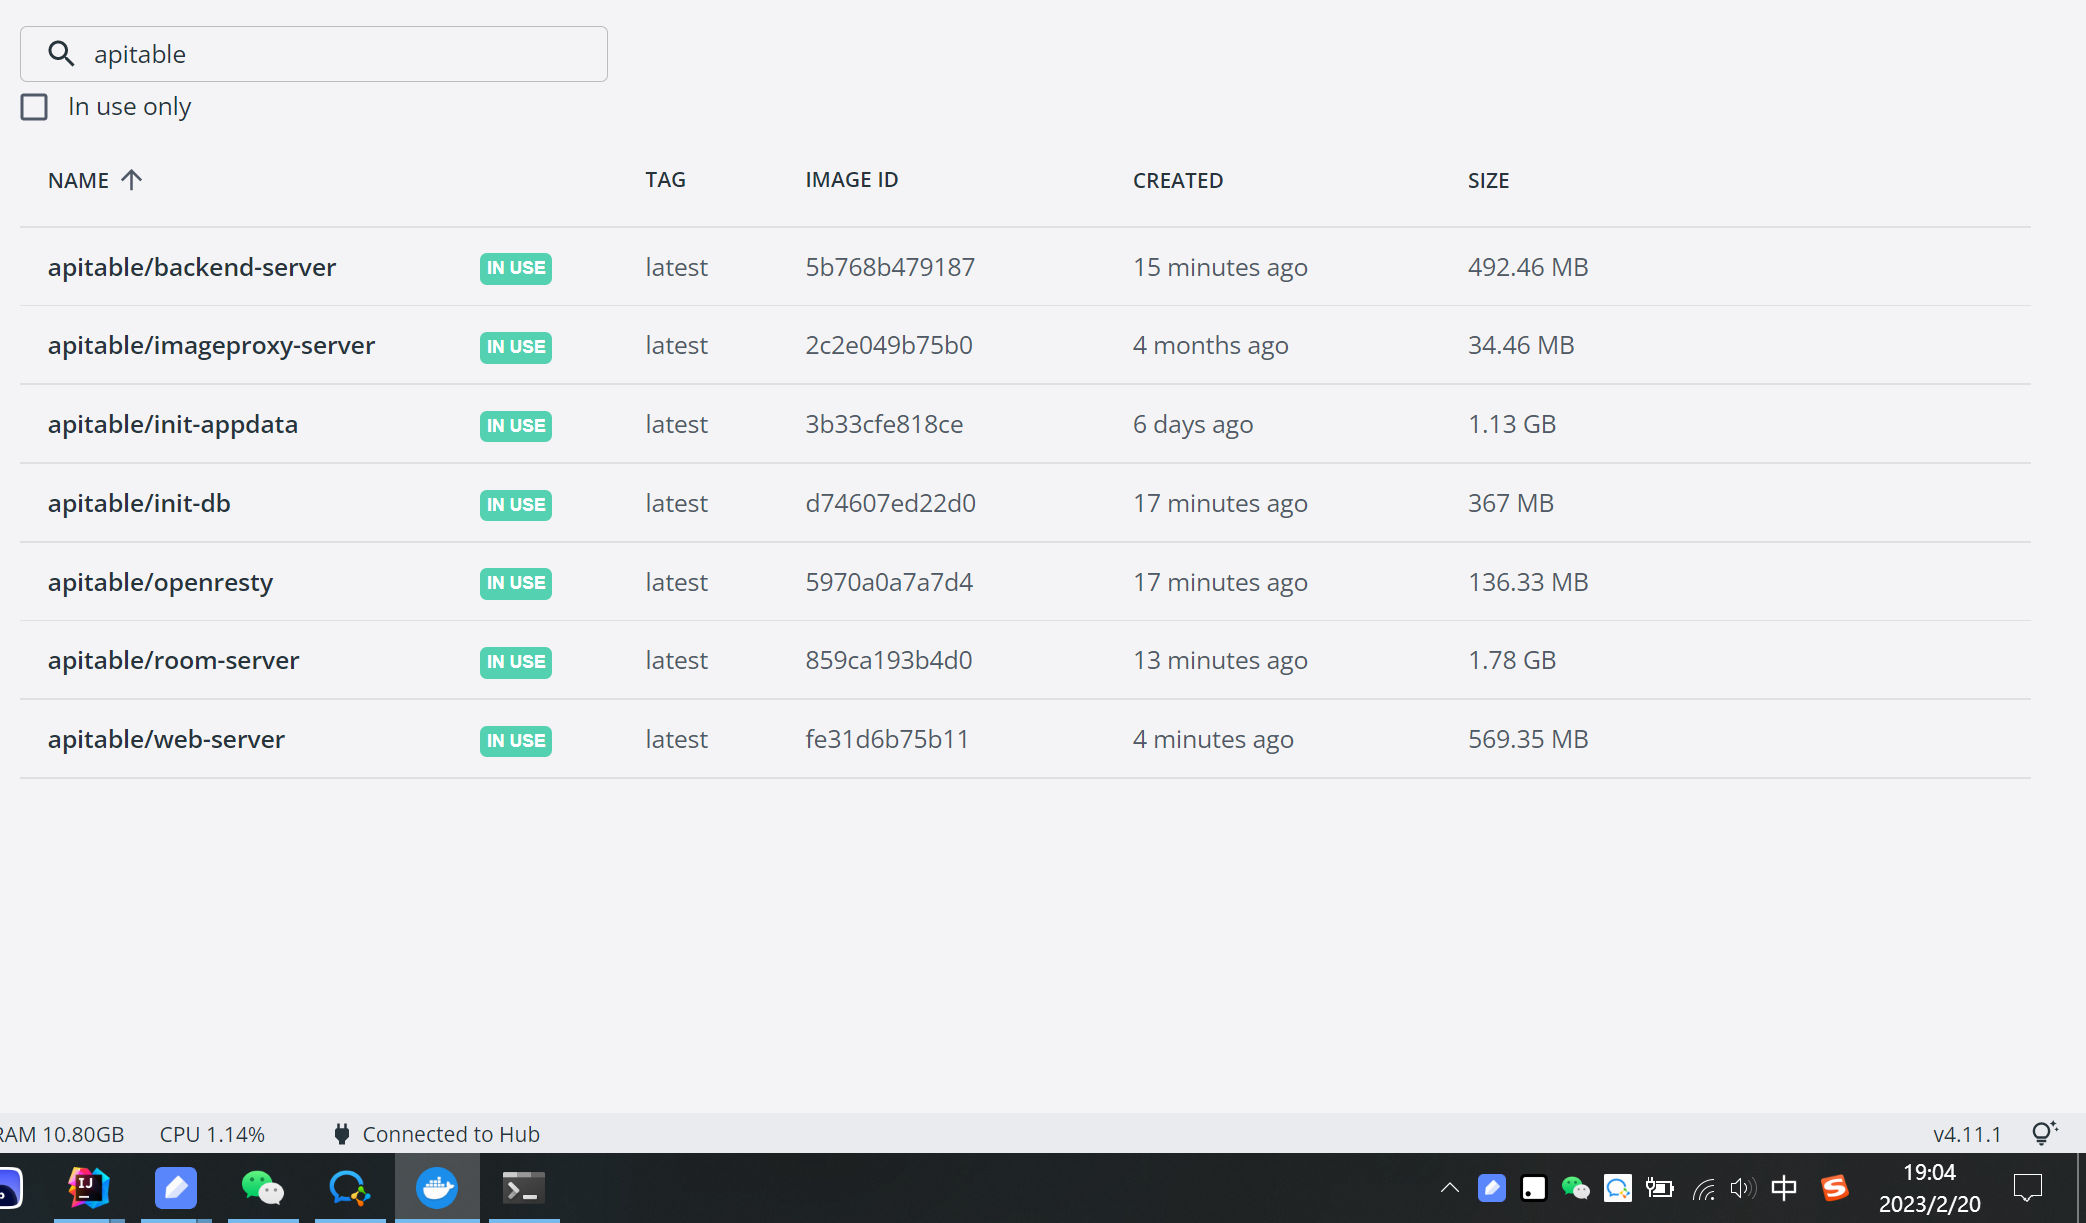Image resolution: width=2086 pixels, height=1223 pixels.
Task: Select the apitable/room-server image
Action: [173, 660]
